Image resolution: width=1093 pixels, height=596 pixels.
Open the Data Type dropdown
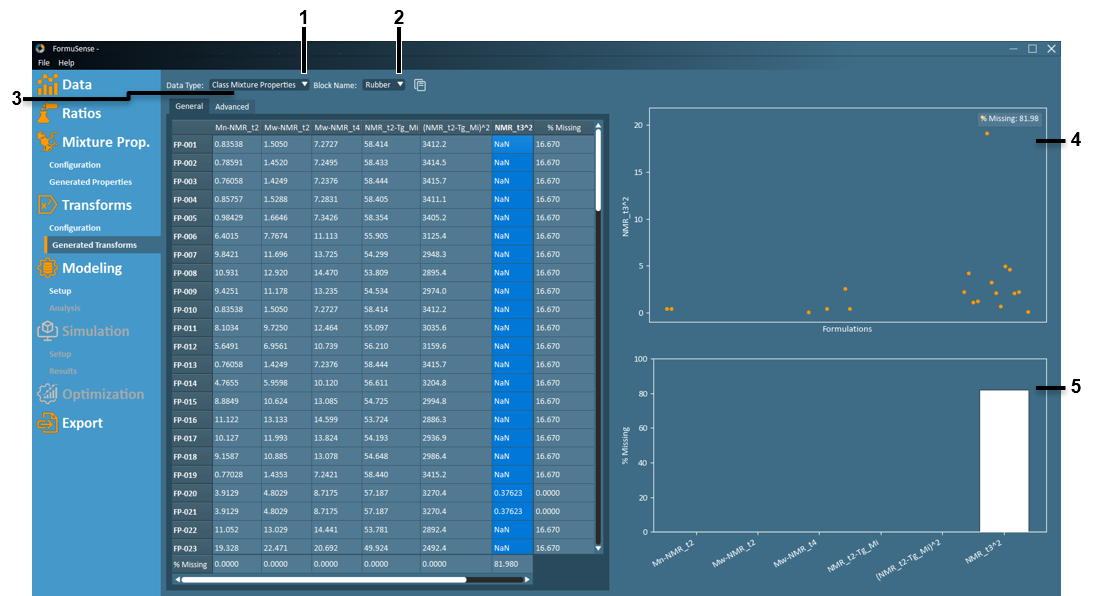point(257,85)
